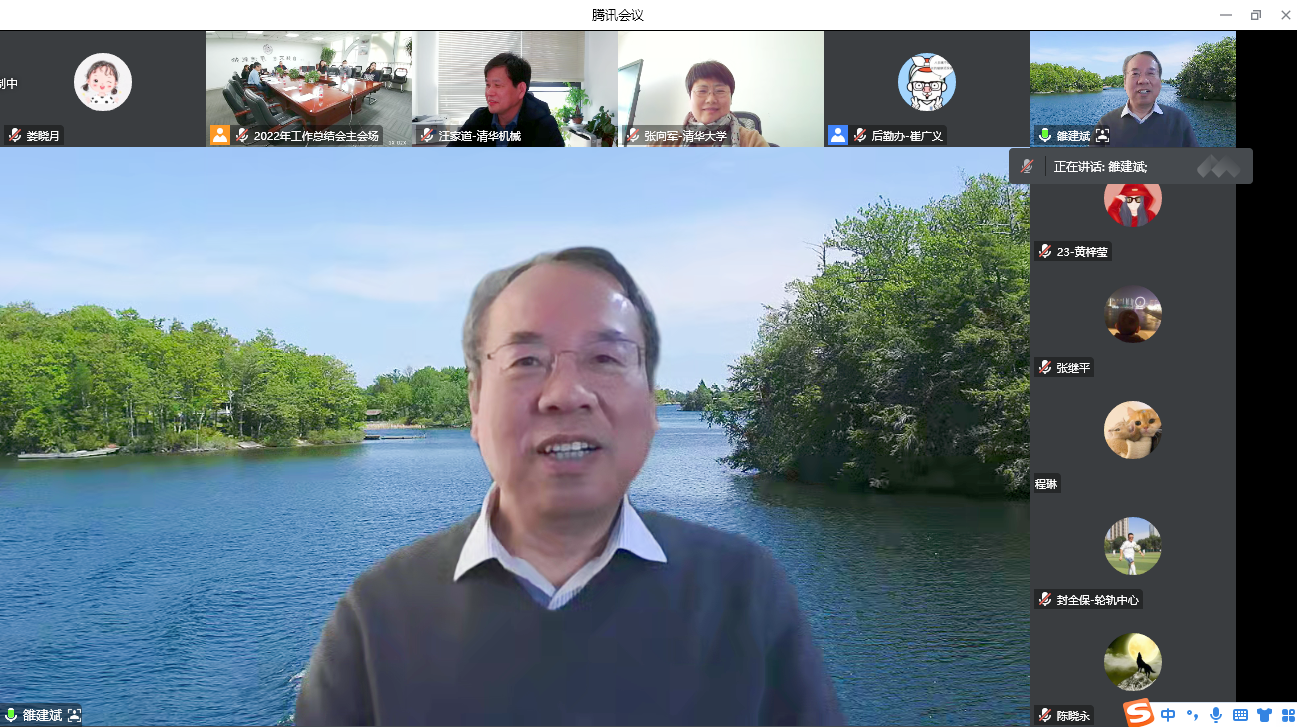Click the screen icon after 雒建斌 in top tile

pos(1102,135)
